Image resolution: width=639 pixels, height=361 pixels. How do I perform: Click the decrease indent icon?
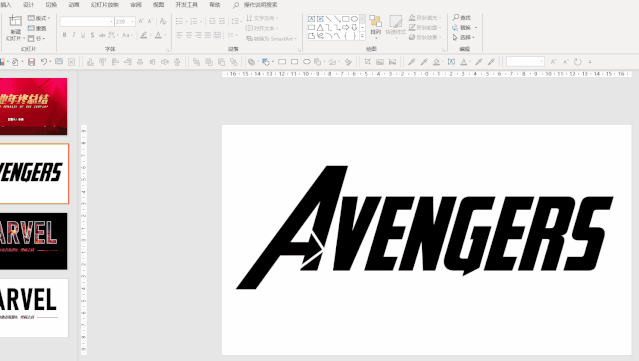point(212,21)
